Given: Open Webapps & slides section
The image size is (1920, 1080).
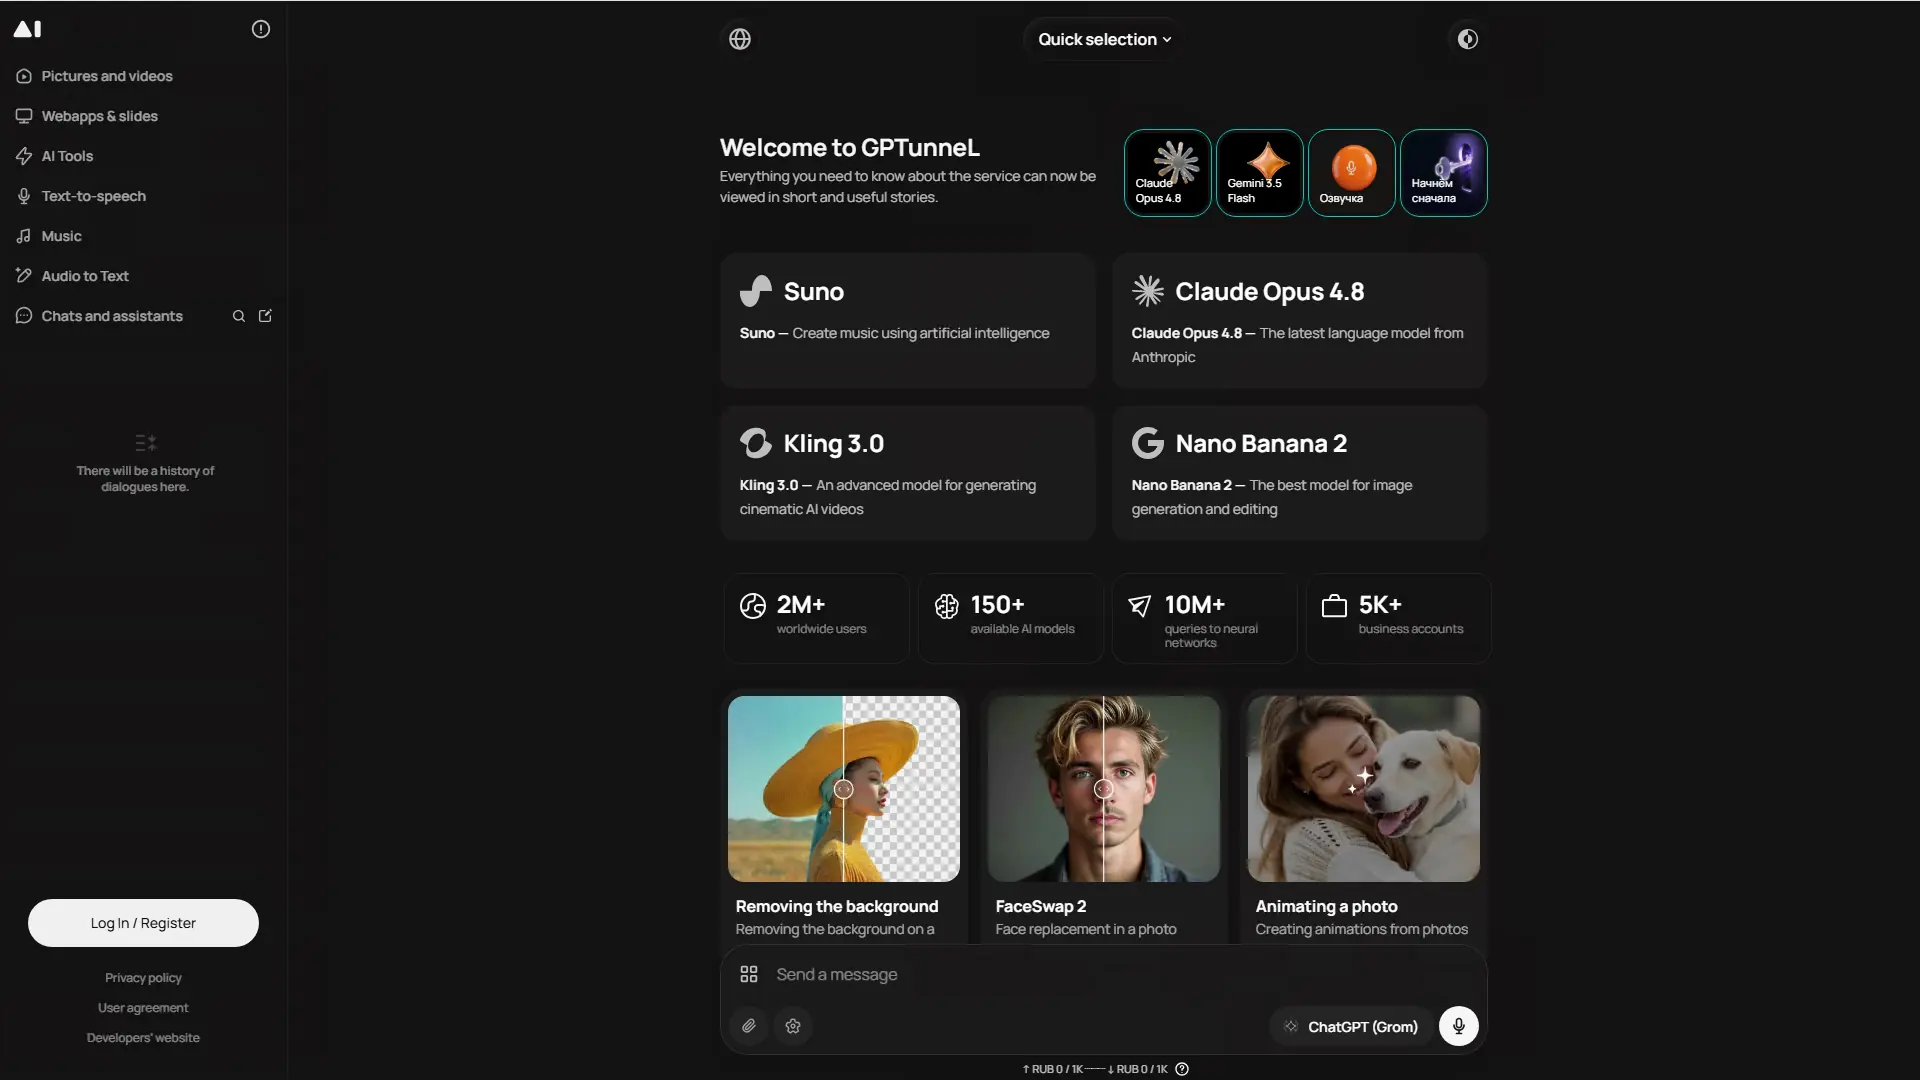Looking at the screenshot, I should click(x=100, y=116).
